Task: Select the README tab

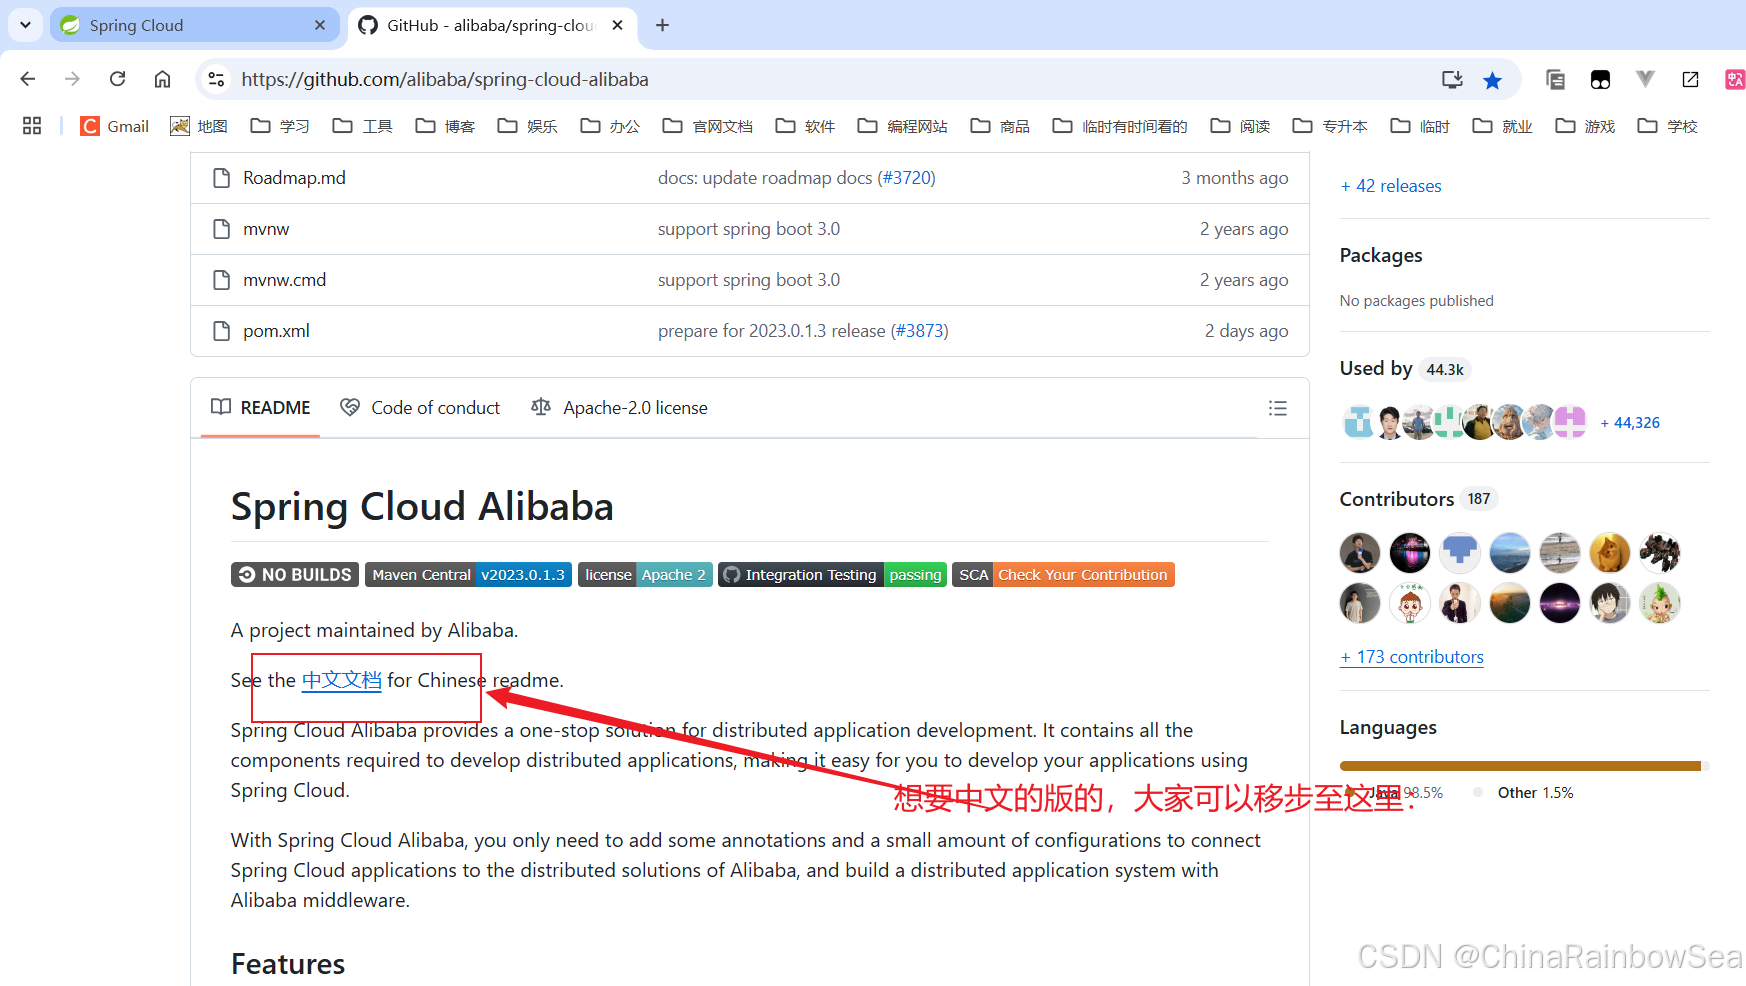Action: (260, 408)
